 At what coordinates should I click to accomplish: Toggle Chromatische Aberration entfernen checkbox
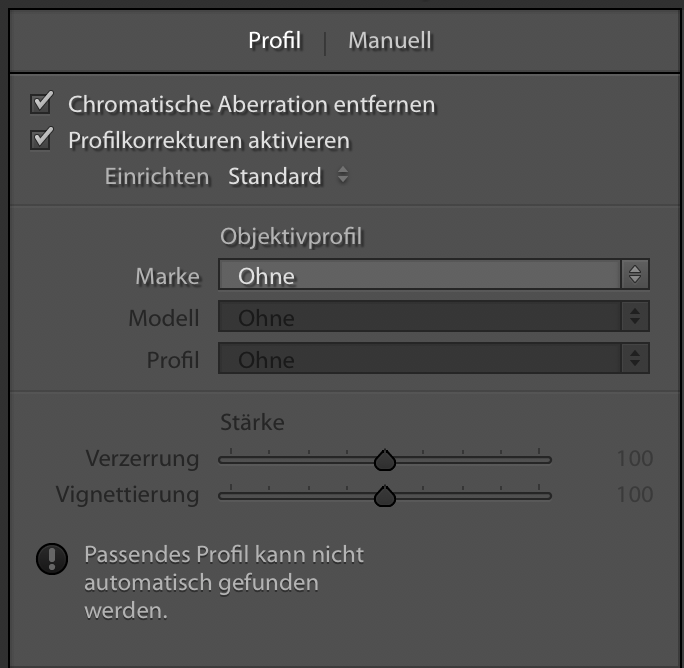41,102
